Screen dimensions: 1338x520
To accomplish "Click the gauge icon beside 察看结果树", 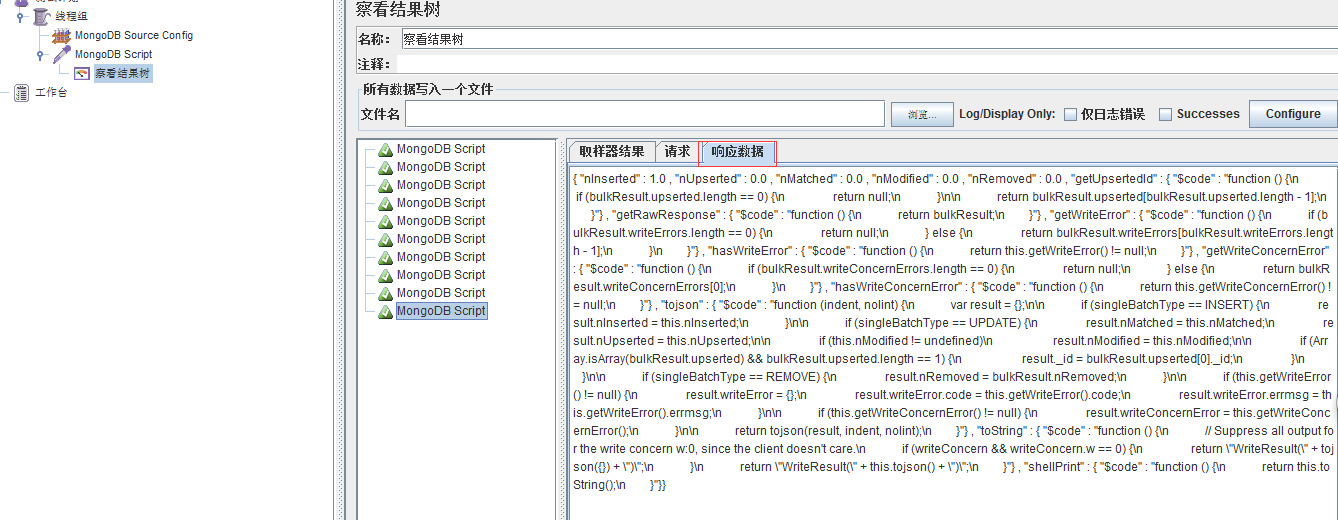I will pyautogui.click(x=82, y=74).
